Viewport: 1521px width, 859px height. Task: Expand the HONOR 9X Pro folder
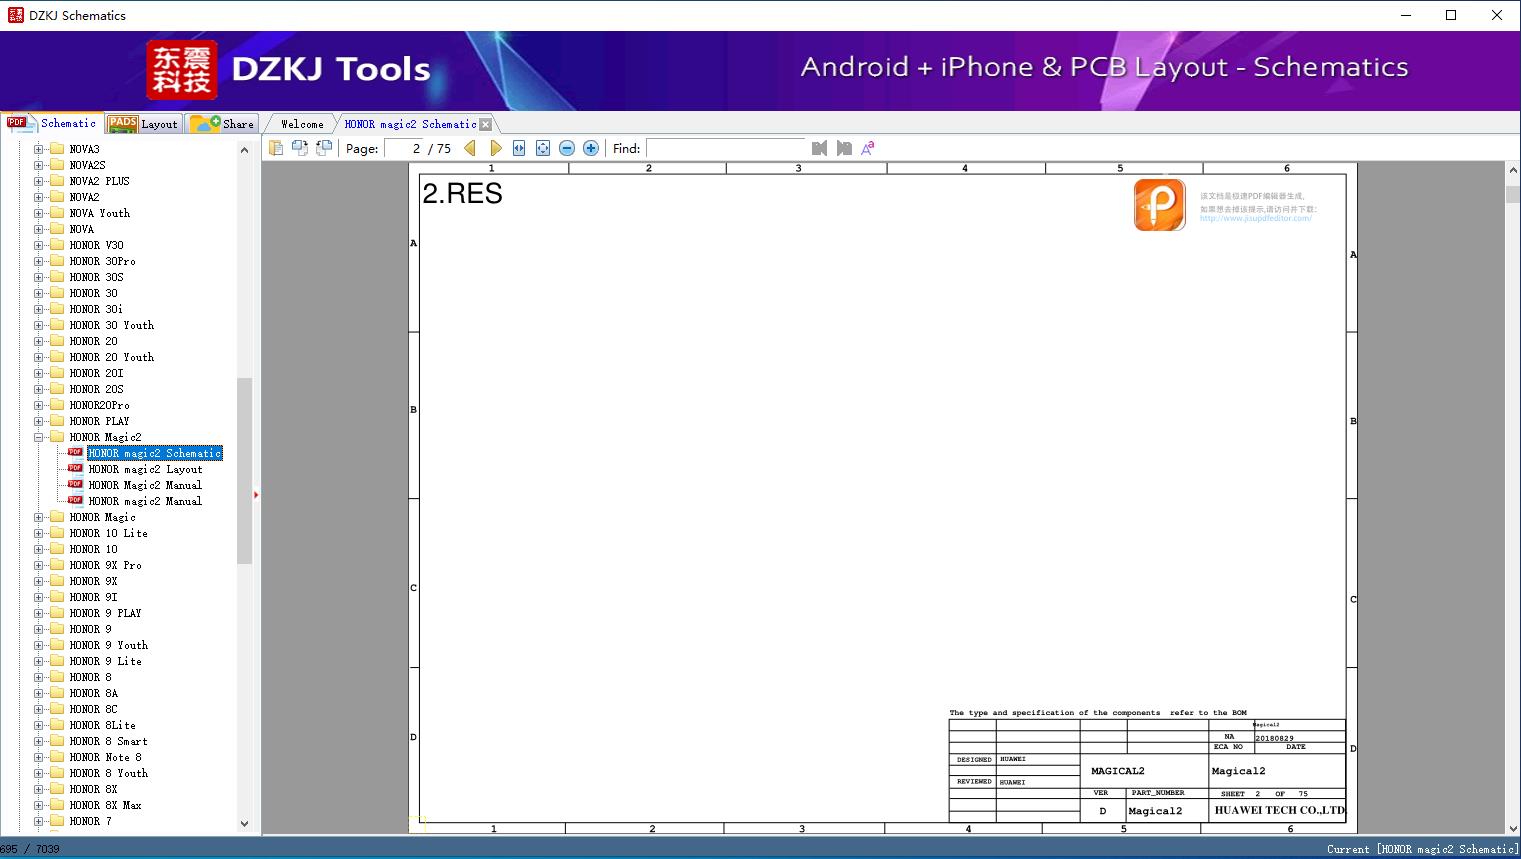pos(39,565)
